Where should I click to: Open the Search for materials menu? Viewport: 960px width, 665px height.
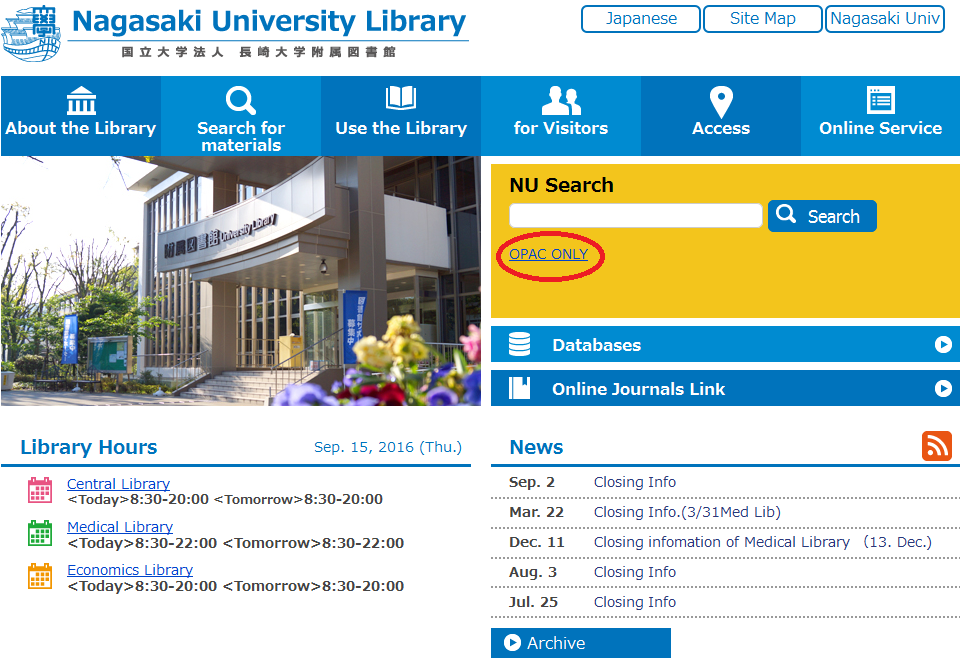[x=241, y=116]
